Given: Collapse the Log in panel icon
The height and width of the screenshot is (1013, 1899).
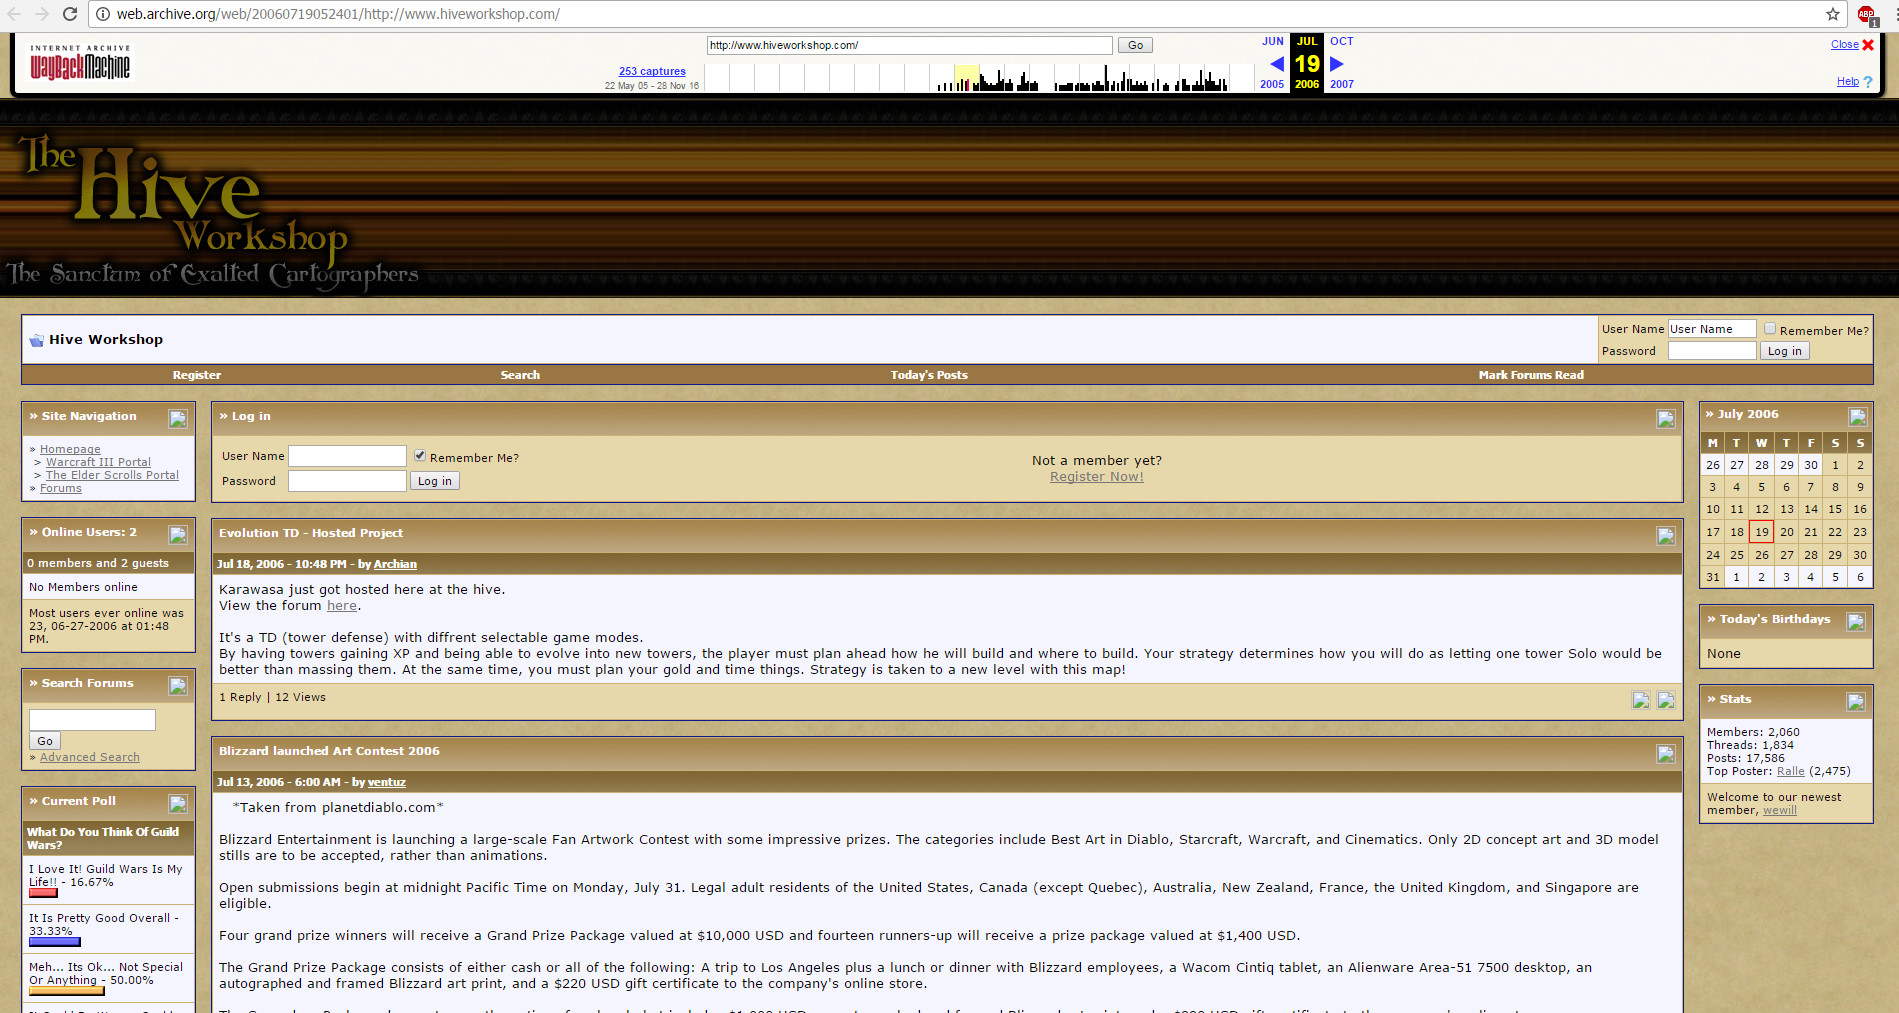Looking at the screenshot, I should tap(1666, 419).
